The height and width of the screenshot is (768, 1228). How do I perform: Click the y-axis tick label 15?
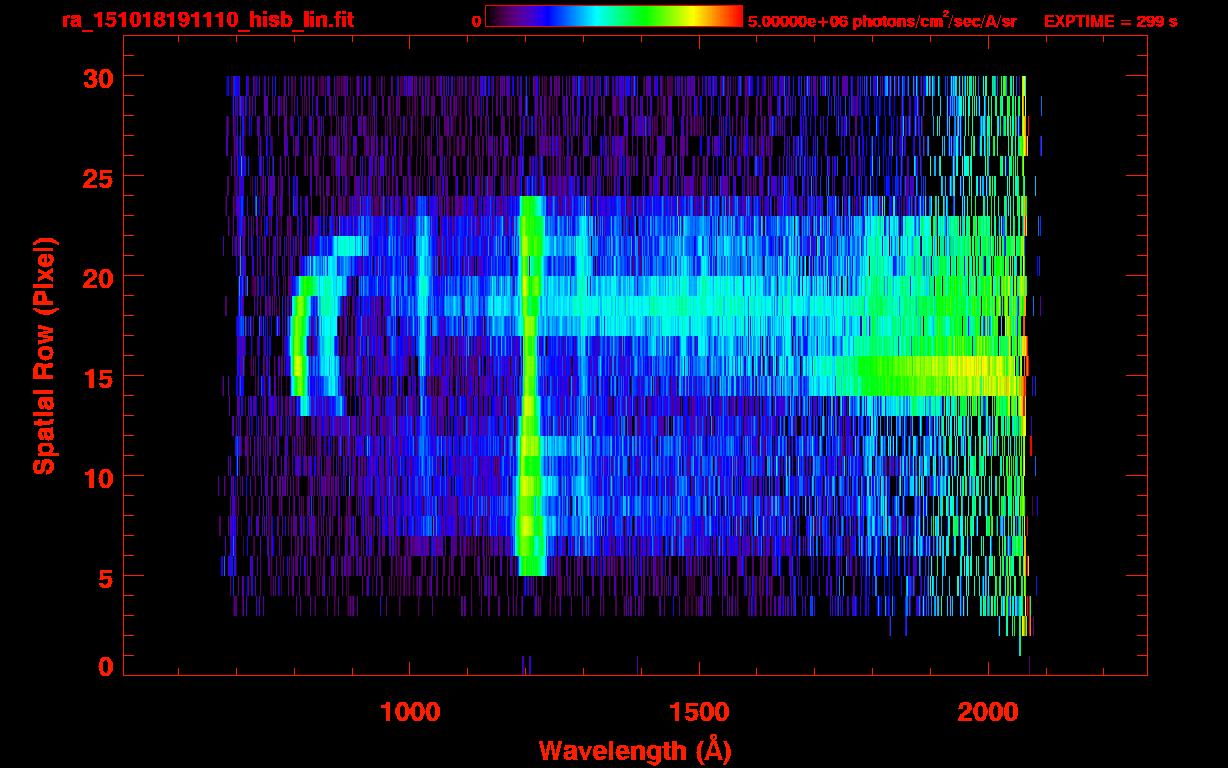point(98,377)
